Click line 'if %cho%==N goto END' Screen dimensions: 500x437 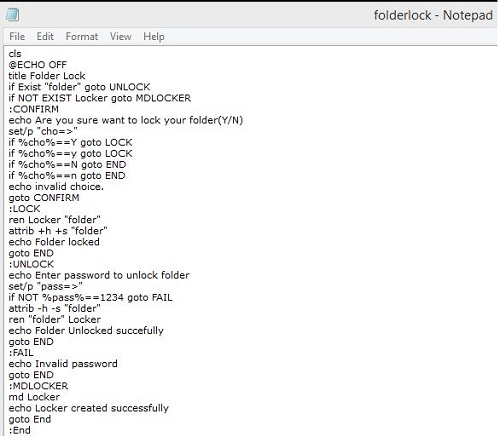coord(67,164)
